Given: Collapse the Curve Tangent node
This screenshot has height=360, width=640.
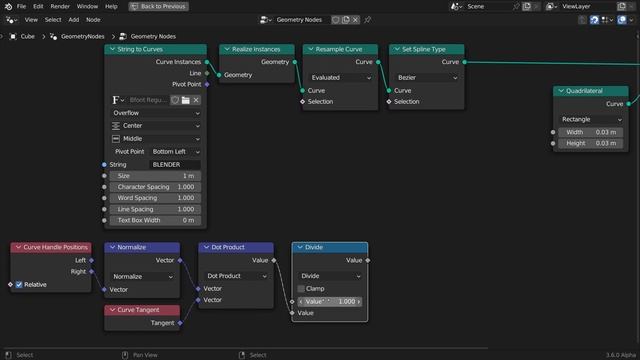Looking at the screenshot, I should [112, 310].
